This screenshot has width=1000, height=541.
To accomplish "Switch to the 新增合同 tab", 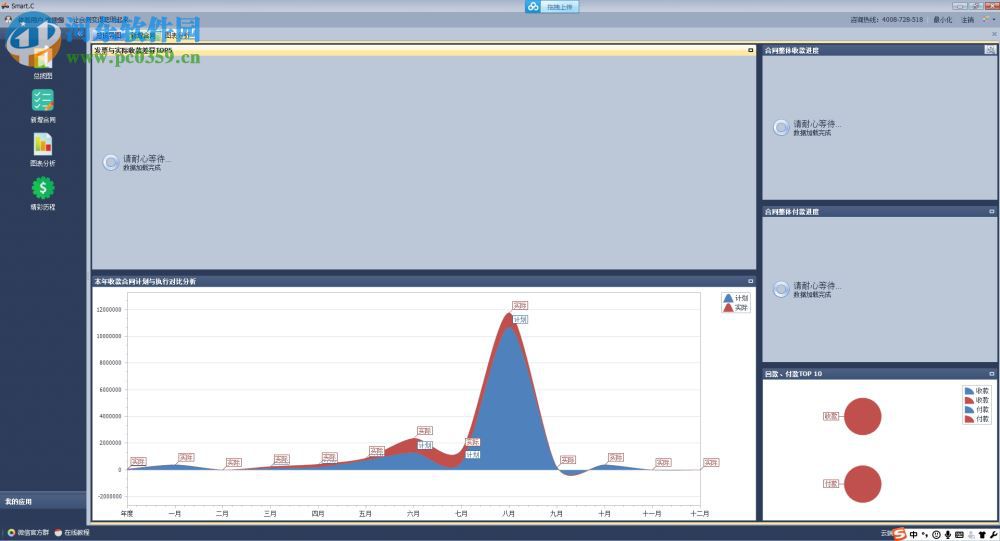I will 142,36.
